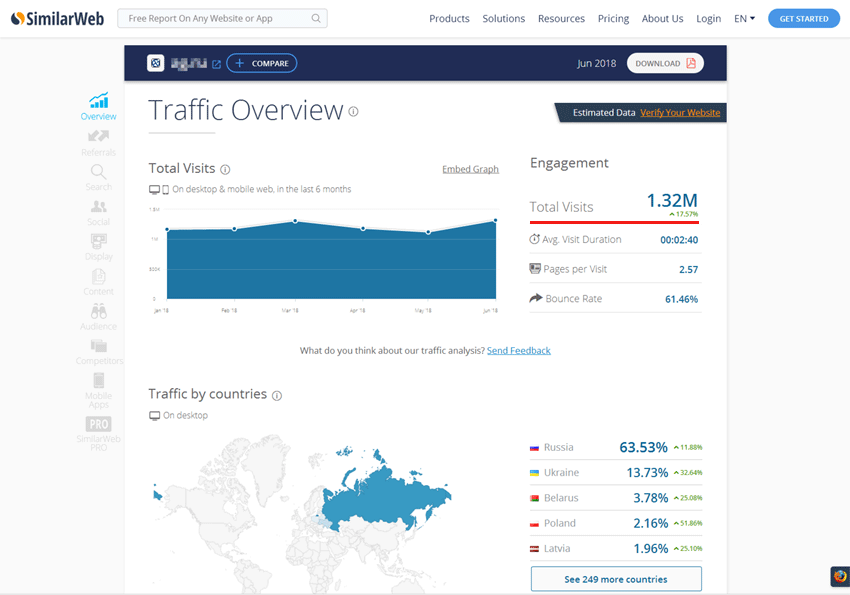Click the GET STARTED button
Viewport: 850px width, 595px height.
(804, 18)
